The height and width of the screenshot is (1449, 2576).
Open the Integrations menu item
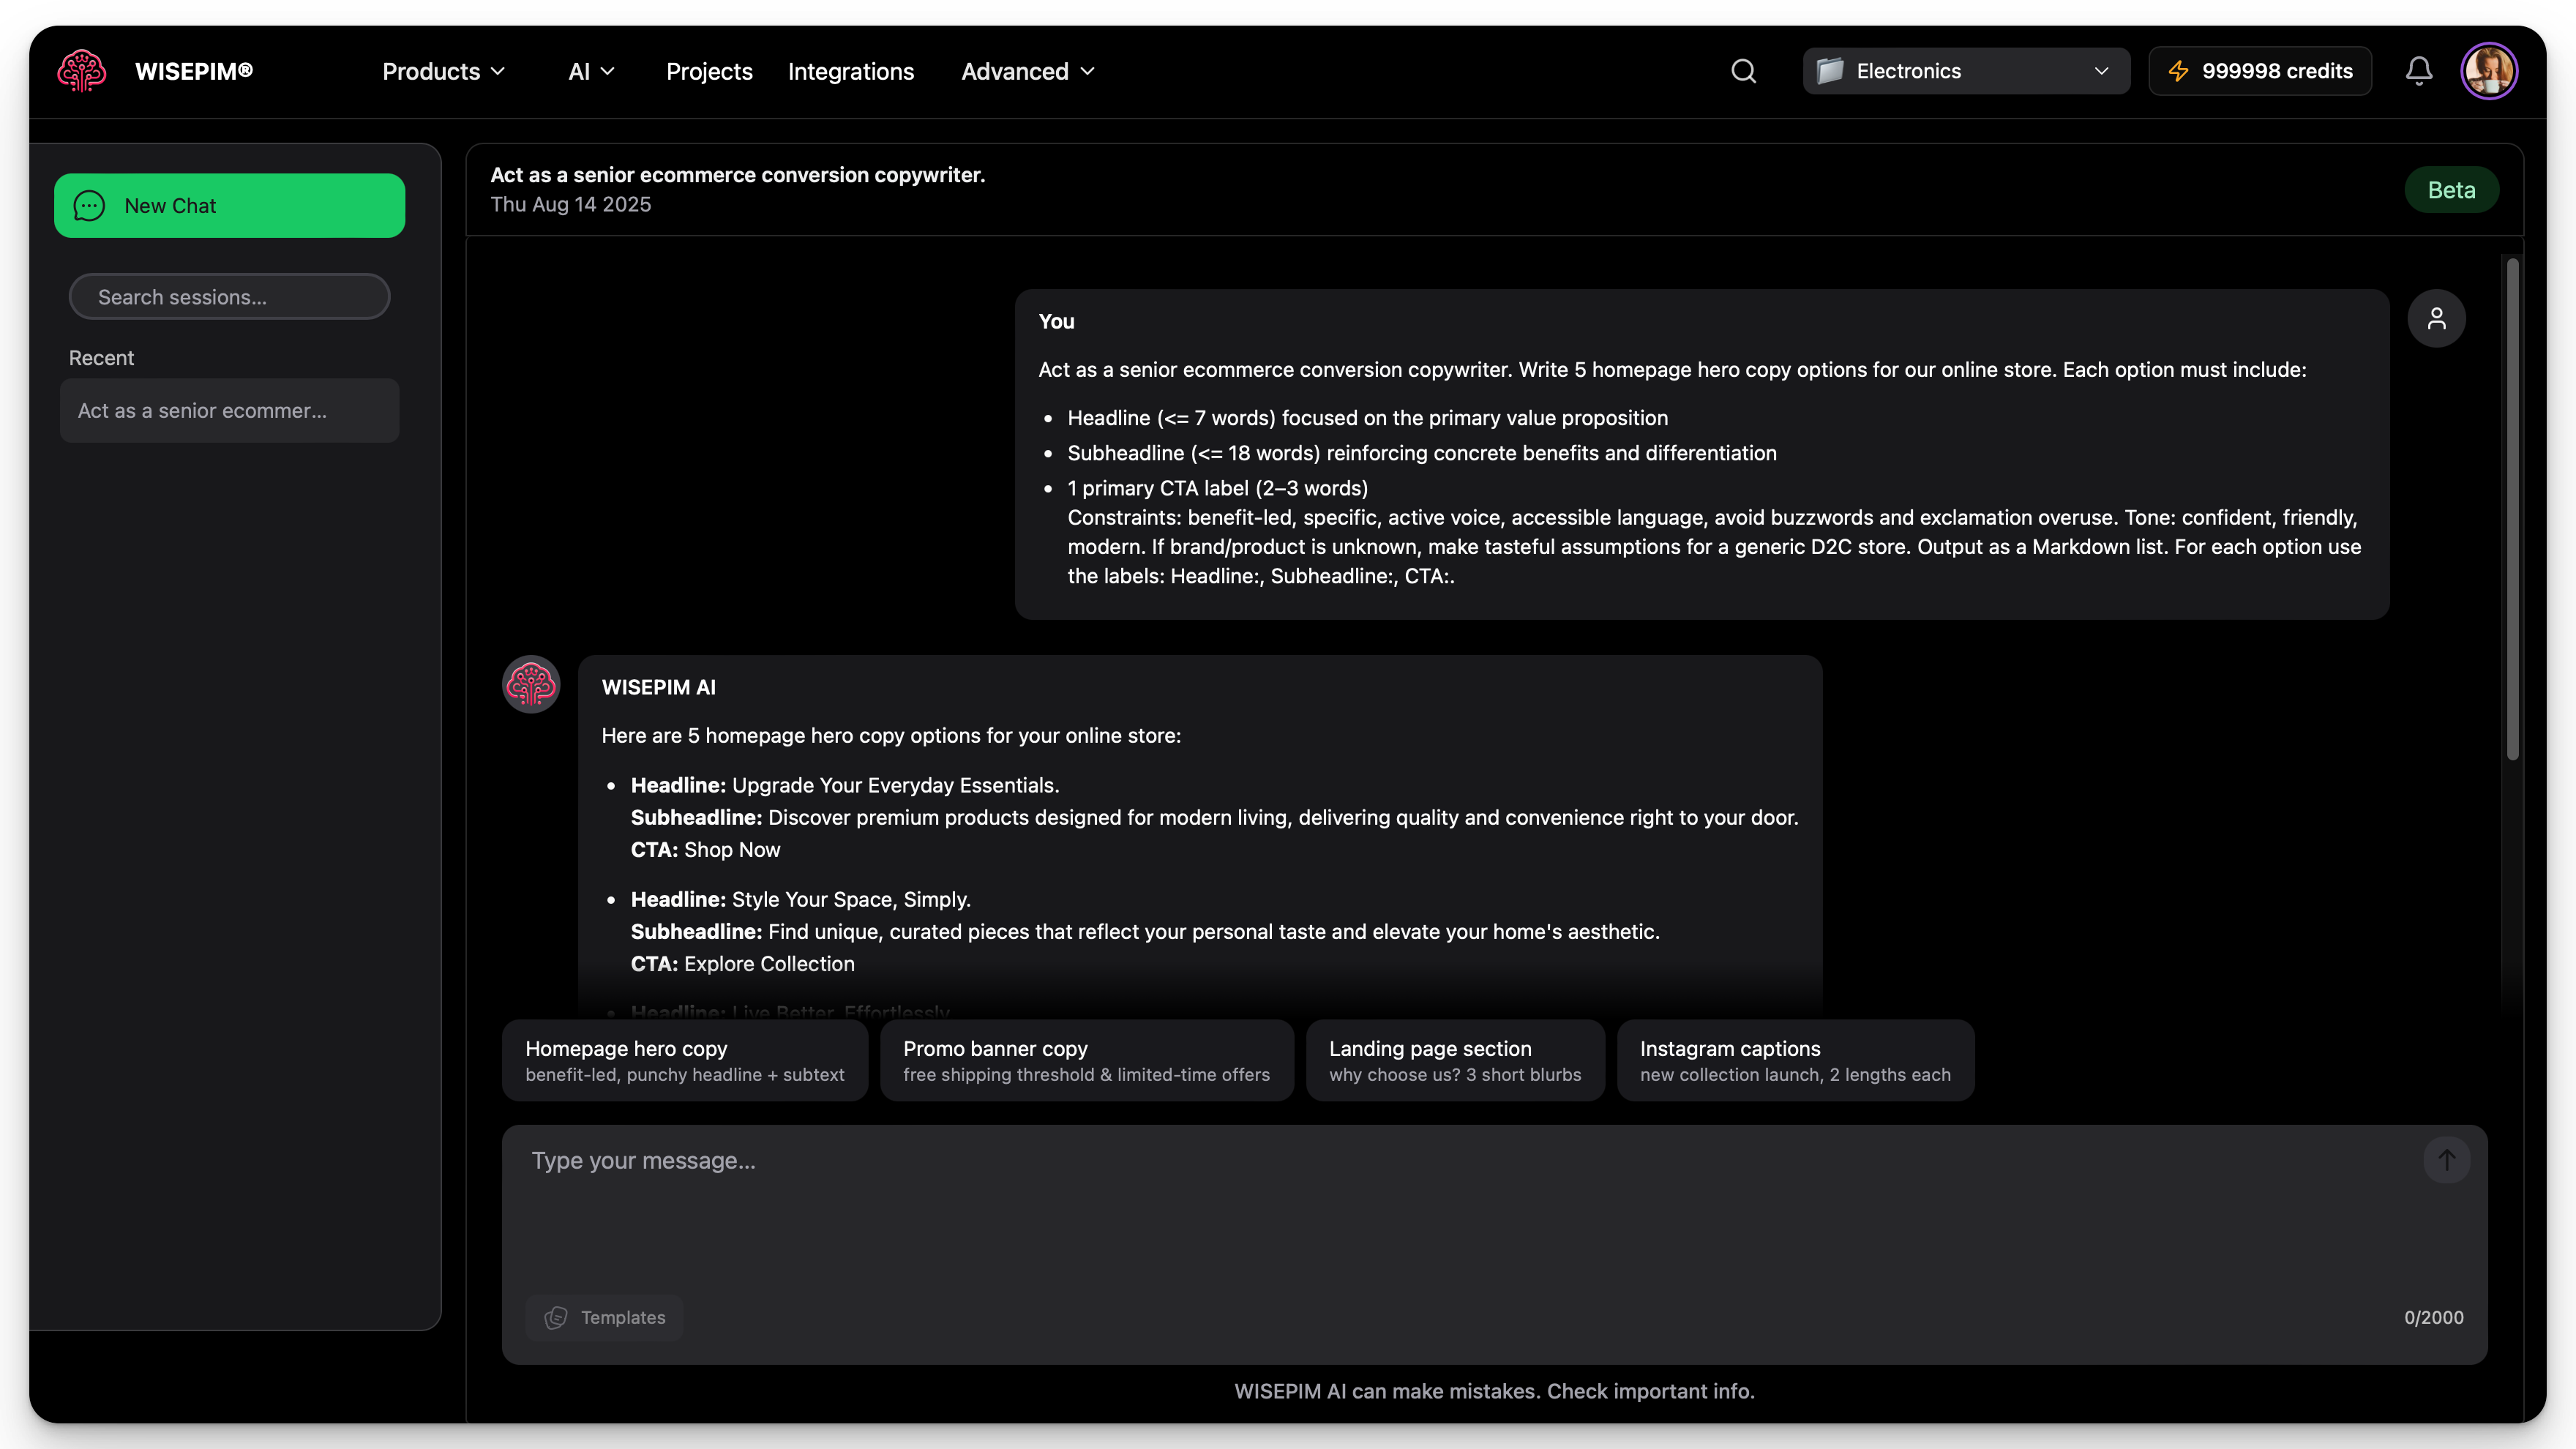(850, 71)
